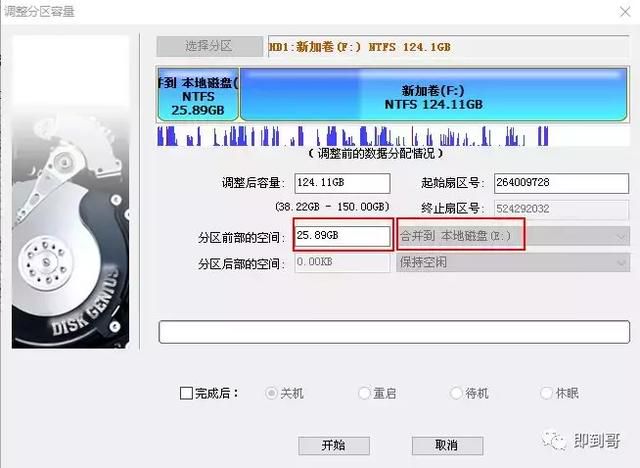Screen dimensions: 640x468
Task: Select the 待机 radio button
Action: point(456,393)
